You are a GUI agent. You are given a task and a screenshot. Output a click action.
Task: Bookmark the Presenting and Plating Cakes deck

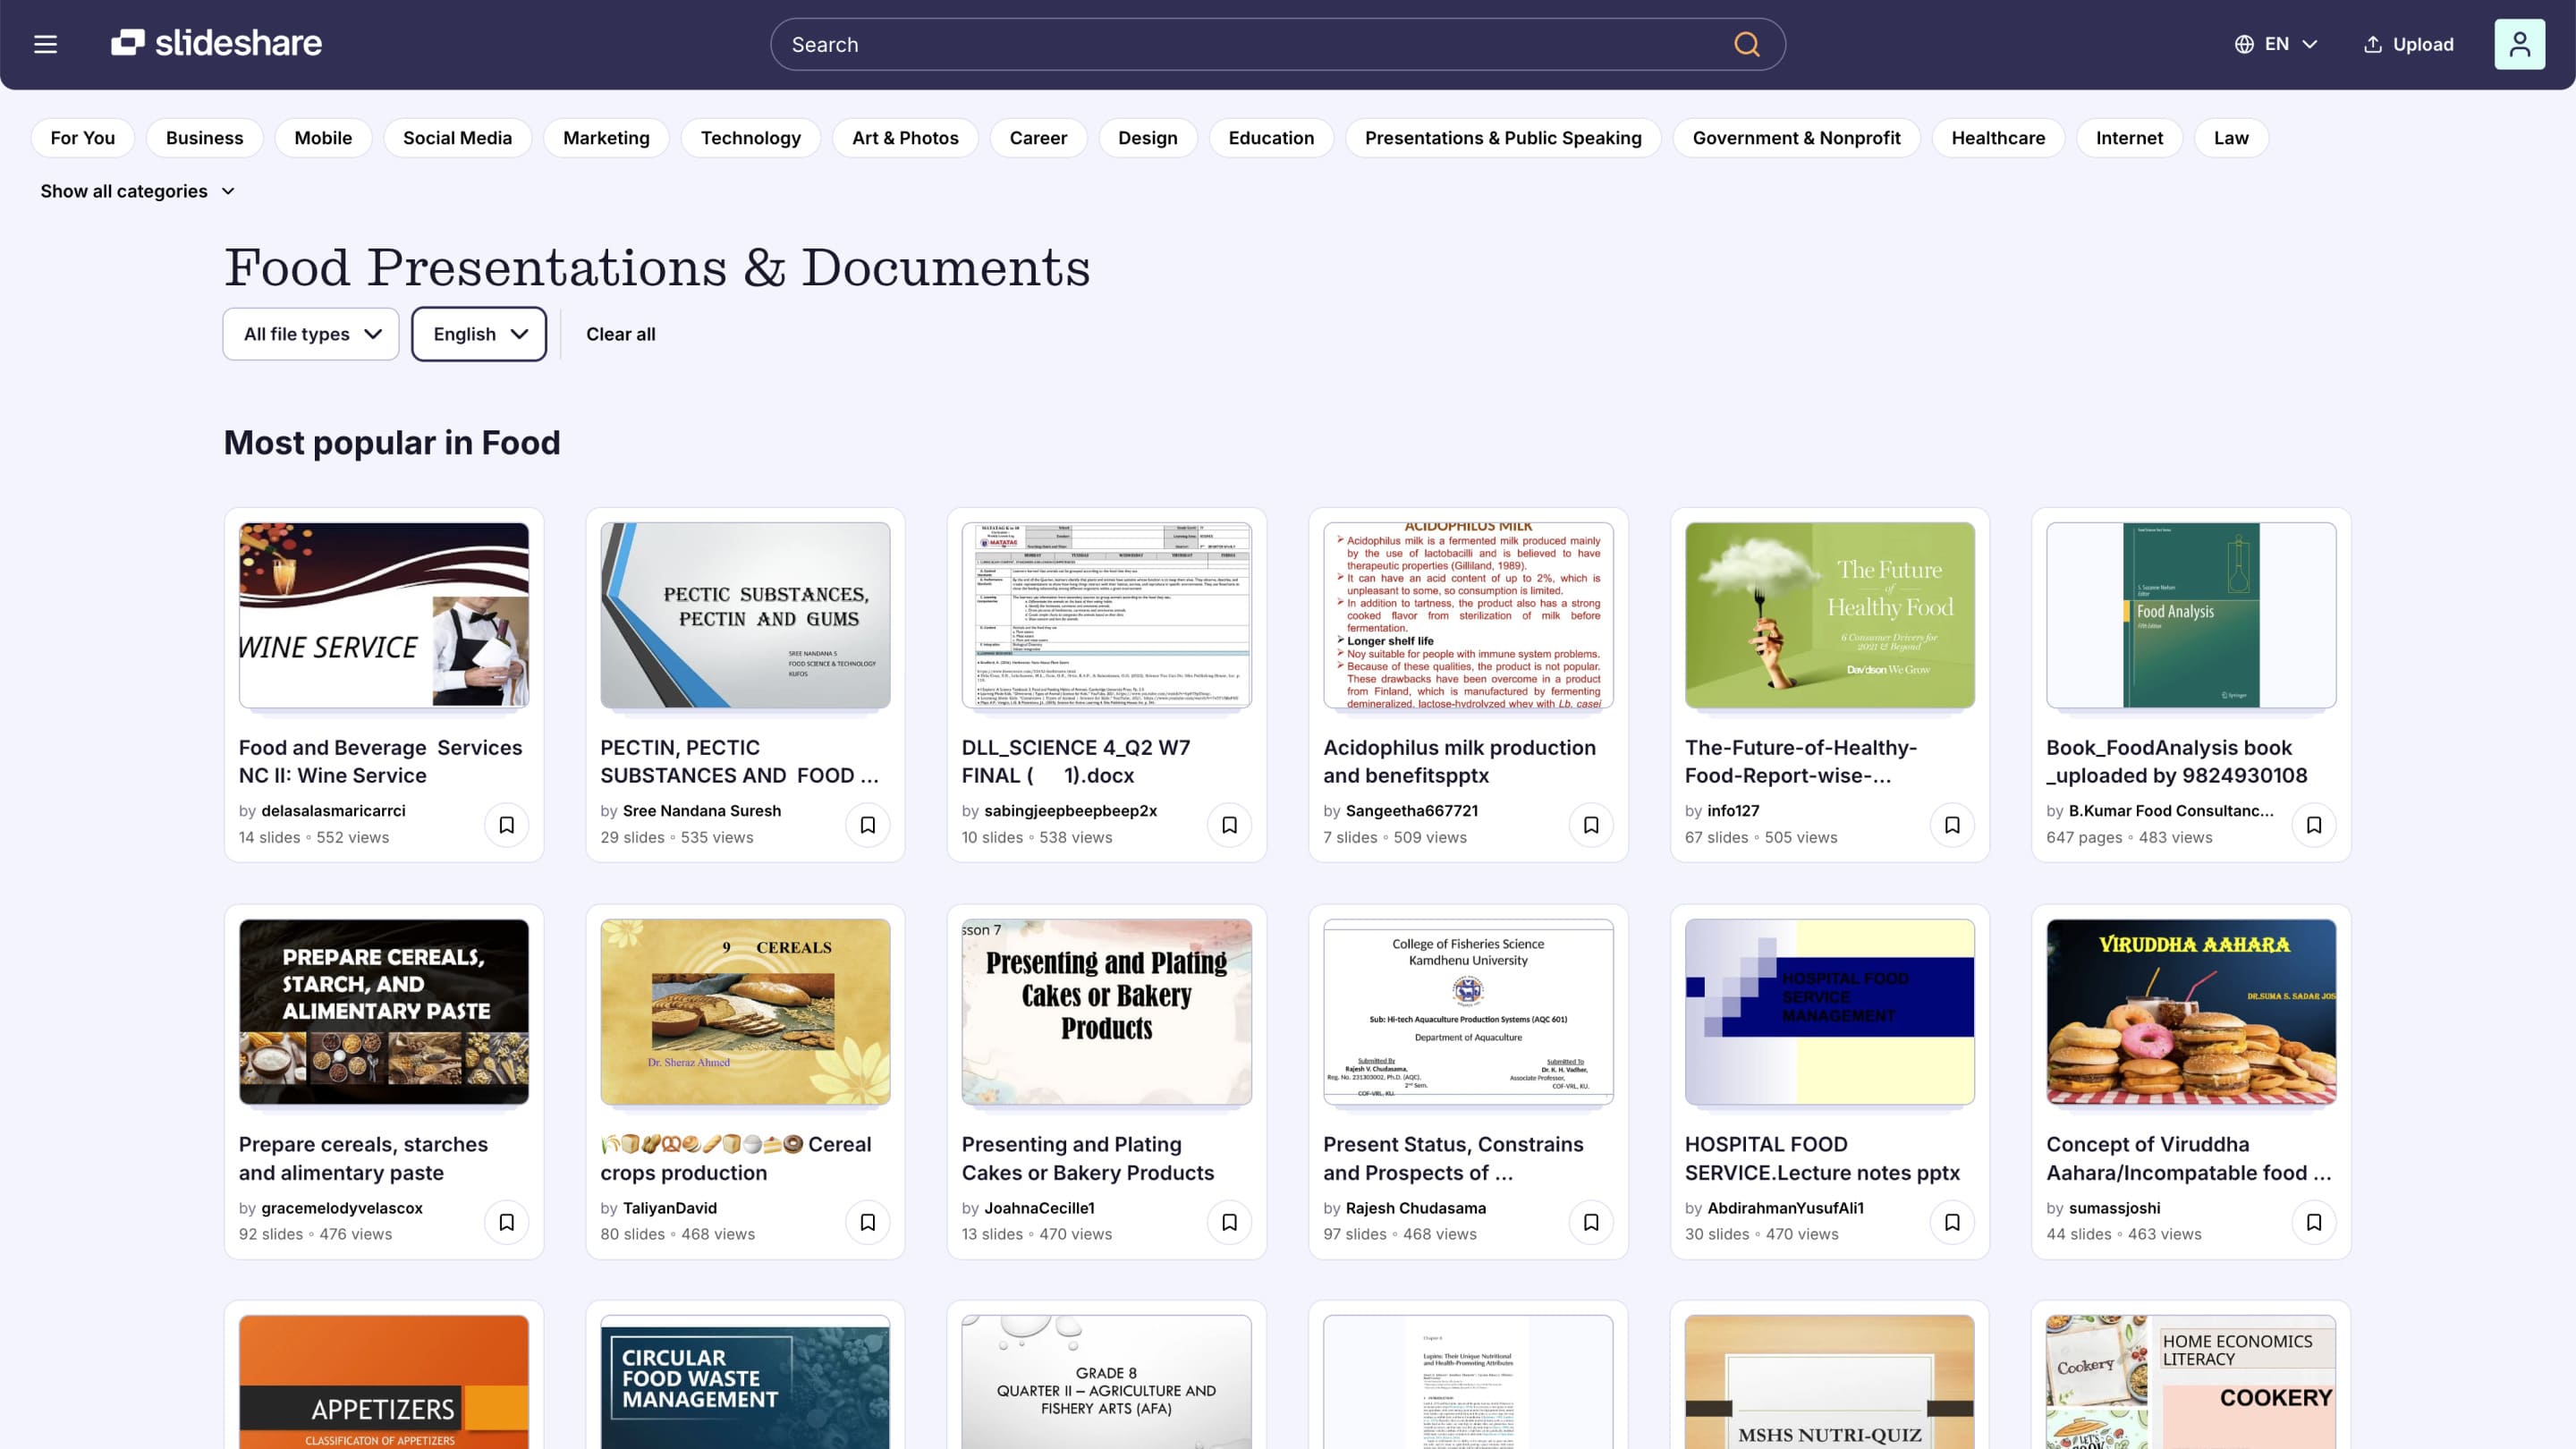coord(1228,1221)
